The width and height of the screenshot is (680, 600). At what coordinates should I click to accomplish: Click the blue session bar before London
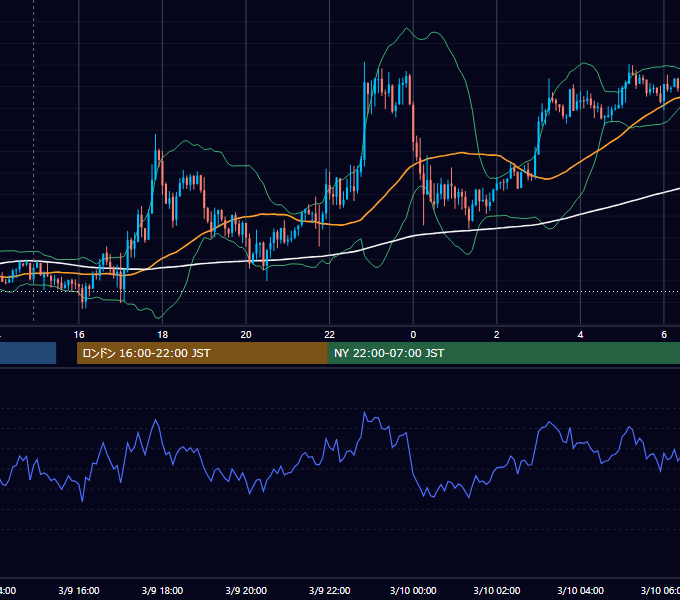pyautogui.click(x=28, y=353)
